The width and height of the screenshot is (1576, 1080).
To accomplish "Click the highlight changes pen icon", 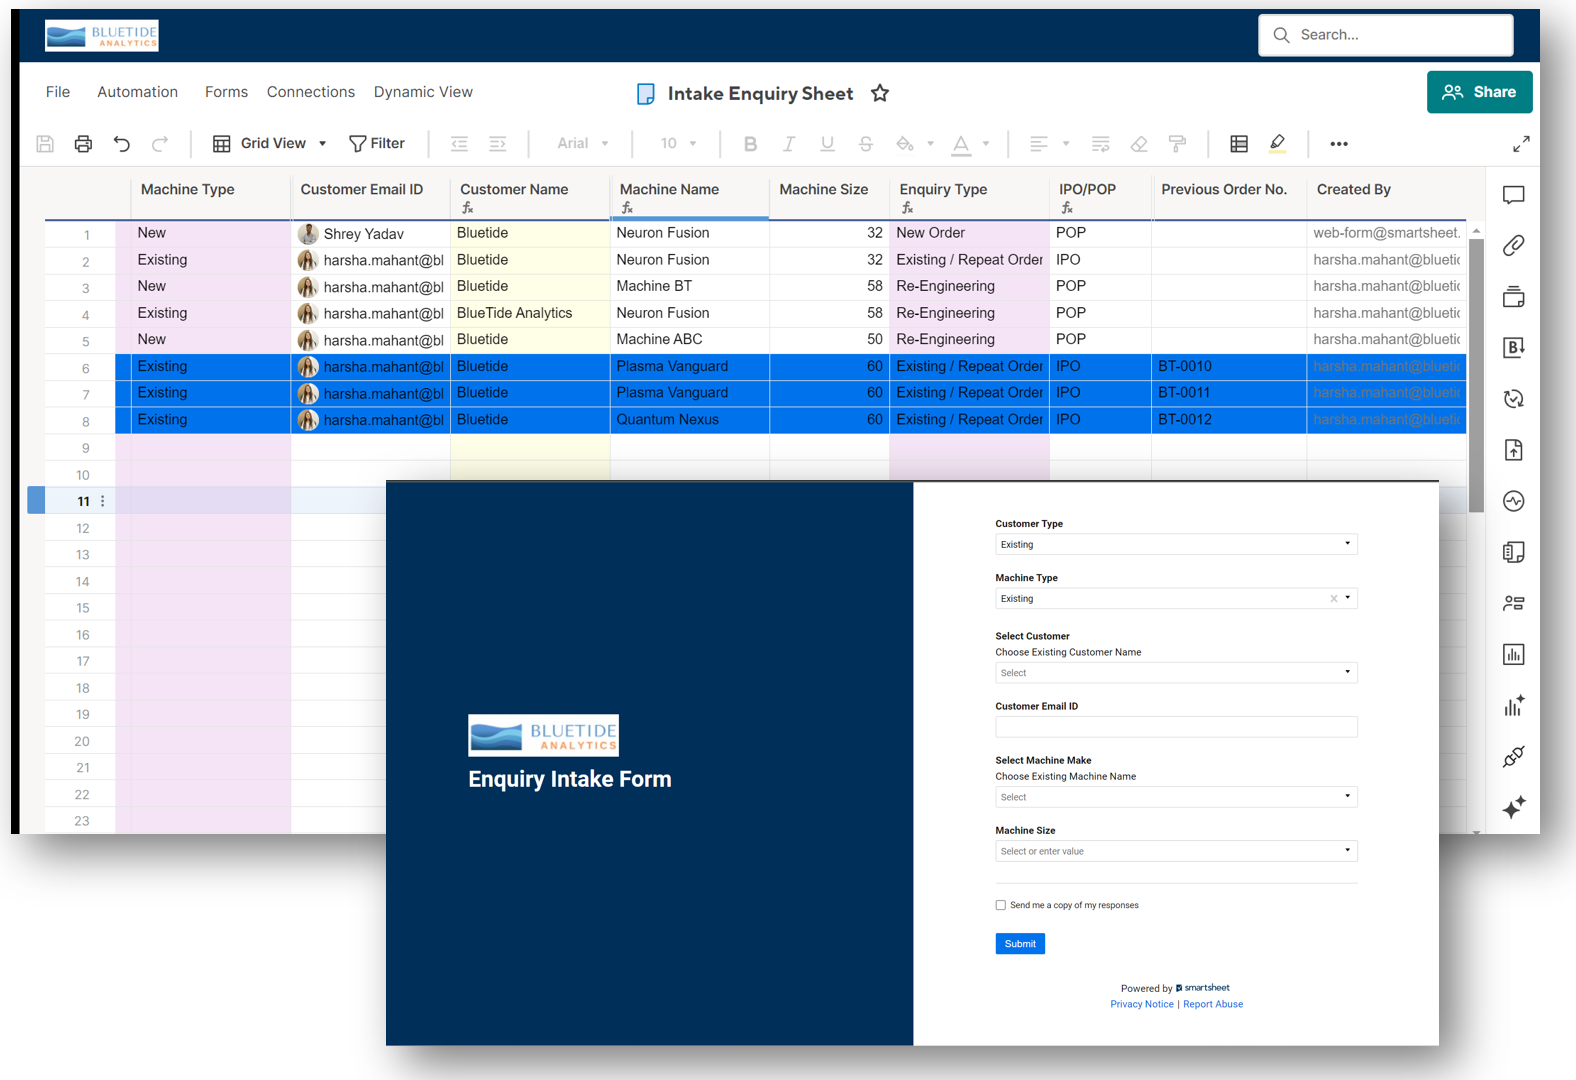I will (x=1277, y=144).
